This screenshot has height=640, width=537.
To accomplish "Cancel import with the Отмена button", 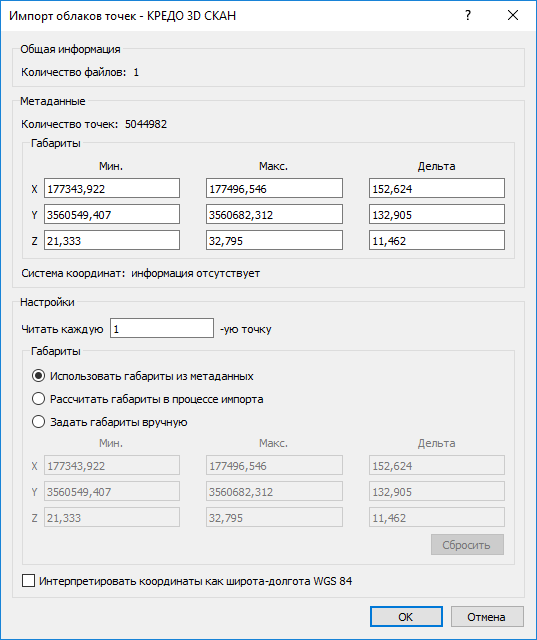I will (487, 617).
